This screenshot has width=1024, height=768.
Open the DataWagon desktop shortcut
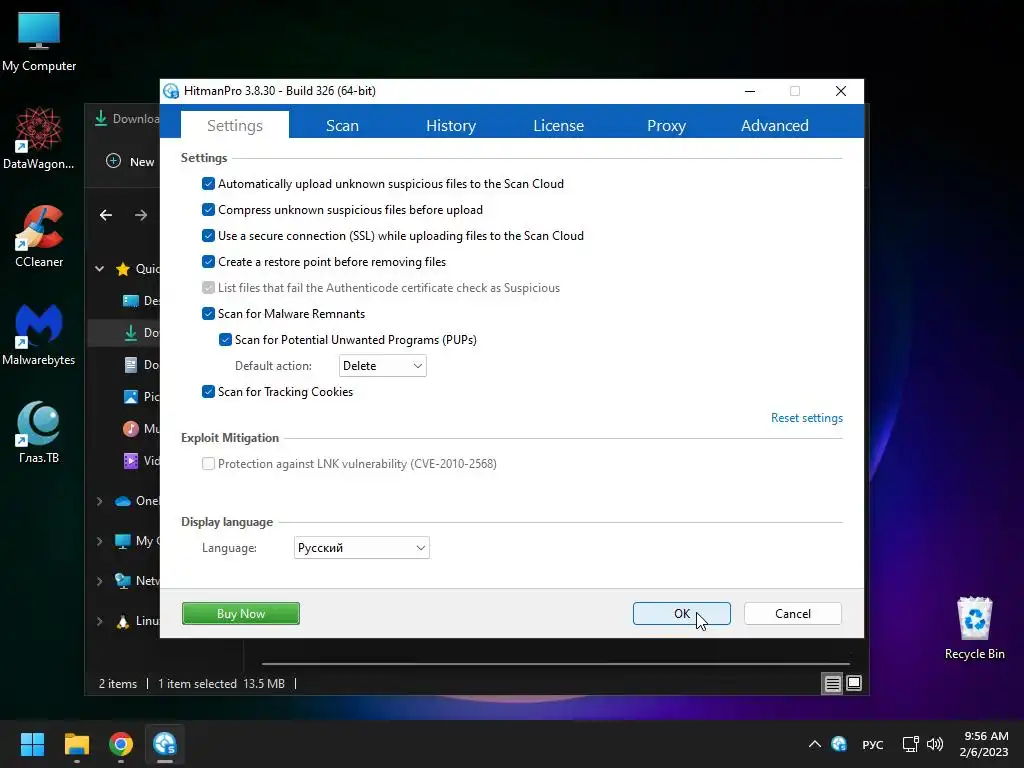39,138
